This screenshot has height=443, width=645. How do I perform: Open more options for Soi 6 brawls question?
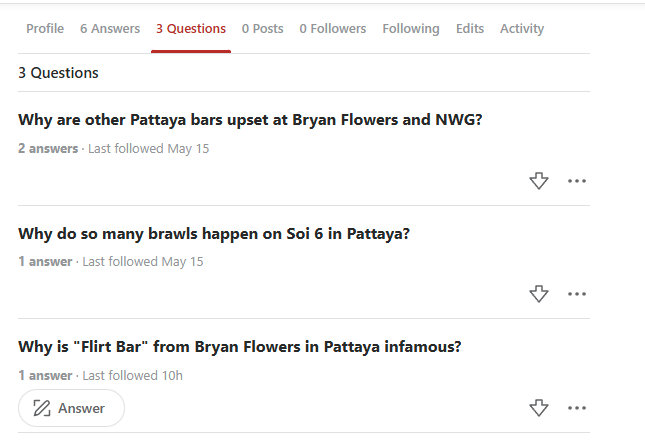tap(577, 294)
